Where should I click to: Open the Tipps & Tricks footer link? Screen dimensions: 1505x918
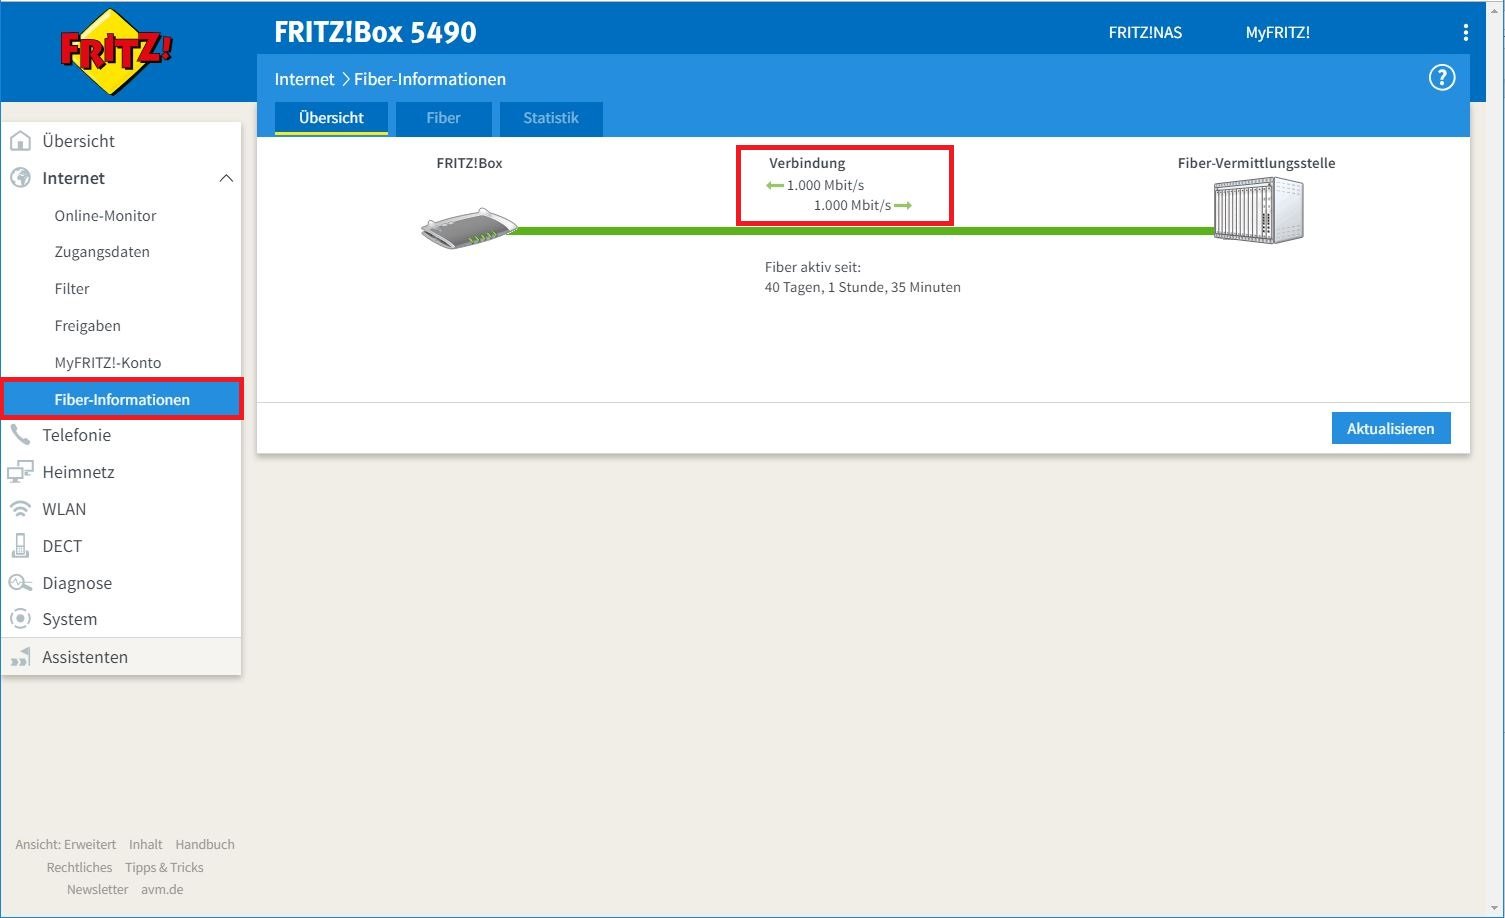point(164,868)
